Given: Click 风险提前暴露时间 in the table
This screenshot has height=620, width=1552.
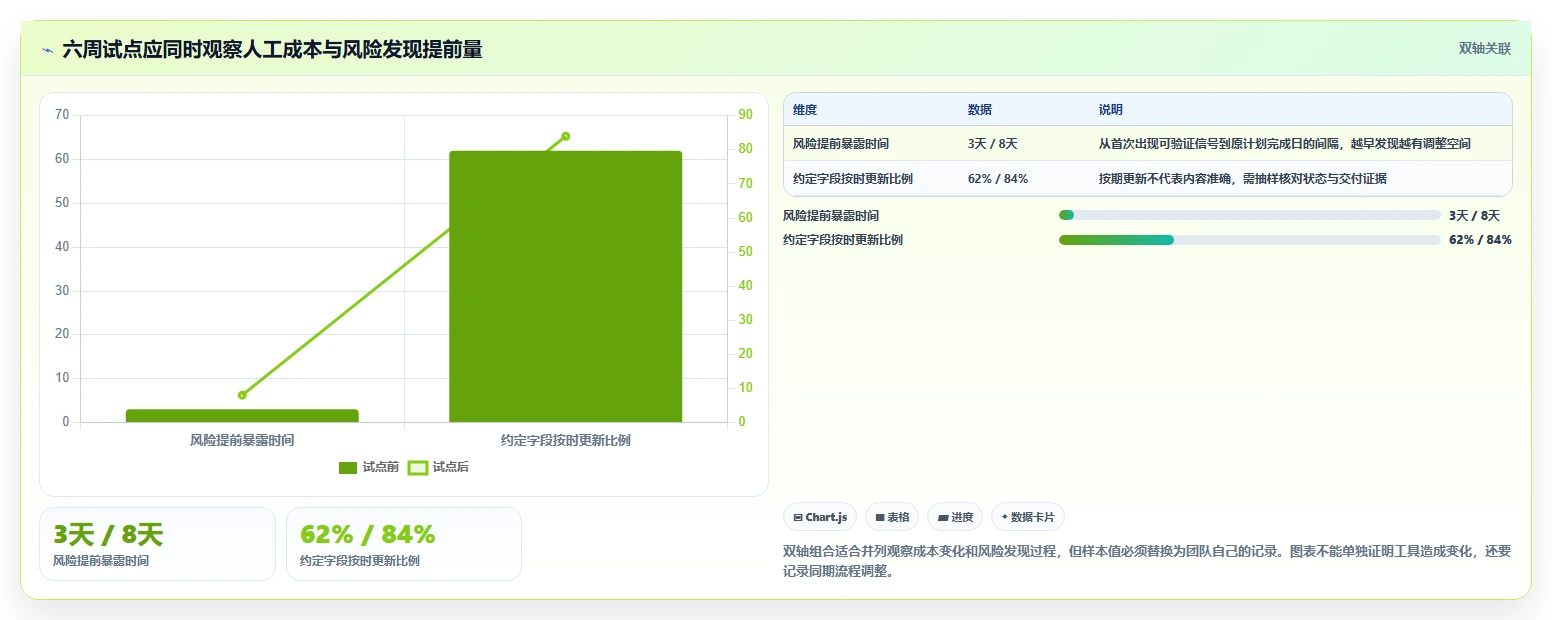Looking at the screenshot, I should [x=841, y=144].
